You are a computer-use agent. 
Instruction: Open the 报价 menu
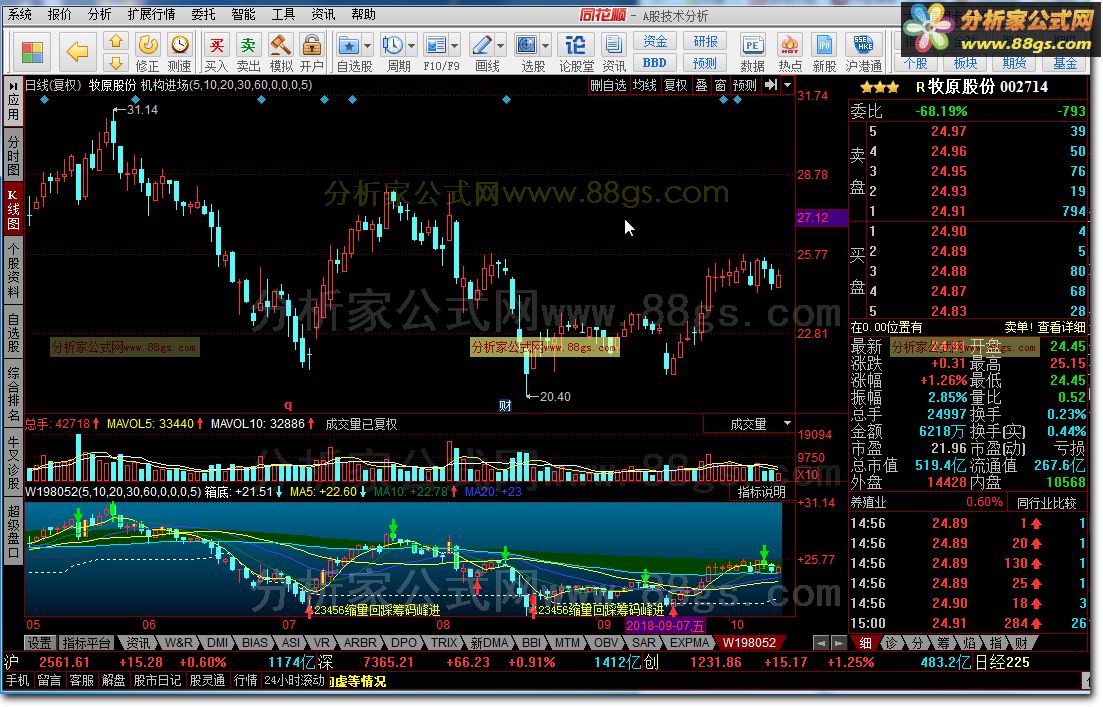pyautogui.click(x=59, y=14)
